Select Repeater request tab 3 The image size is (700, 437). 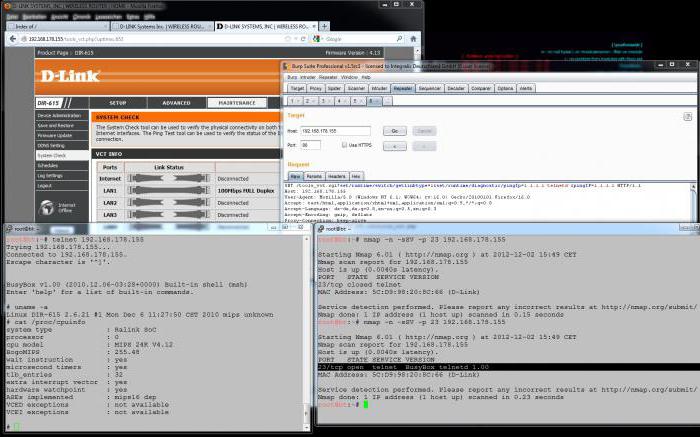click(x=325, y=101)
